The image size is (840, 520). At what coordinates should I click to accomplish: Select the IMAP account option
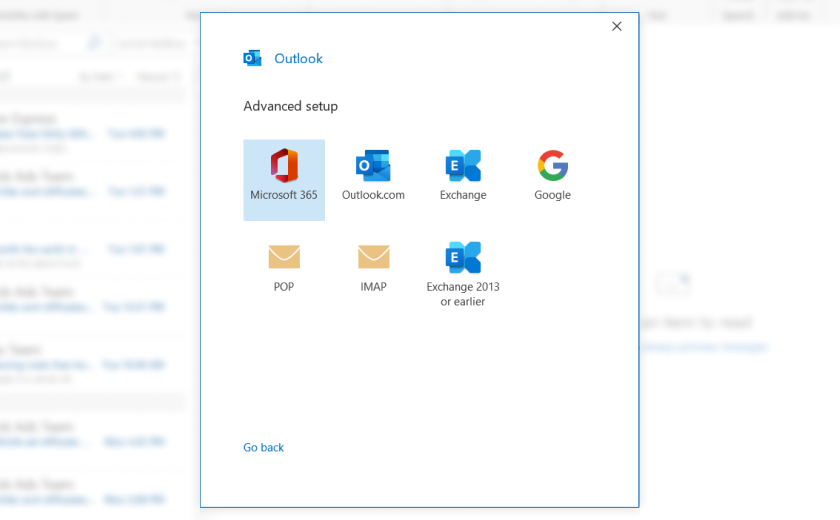coord(373,269)
